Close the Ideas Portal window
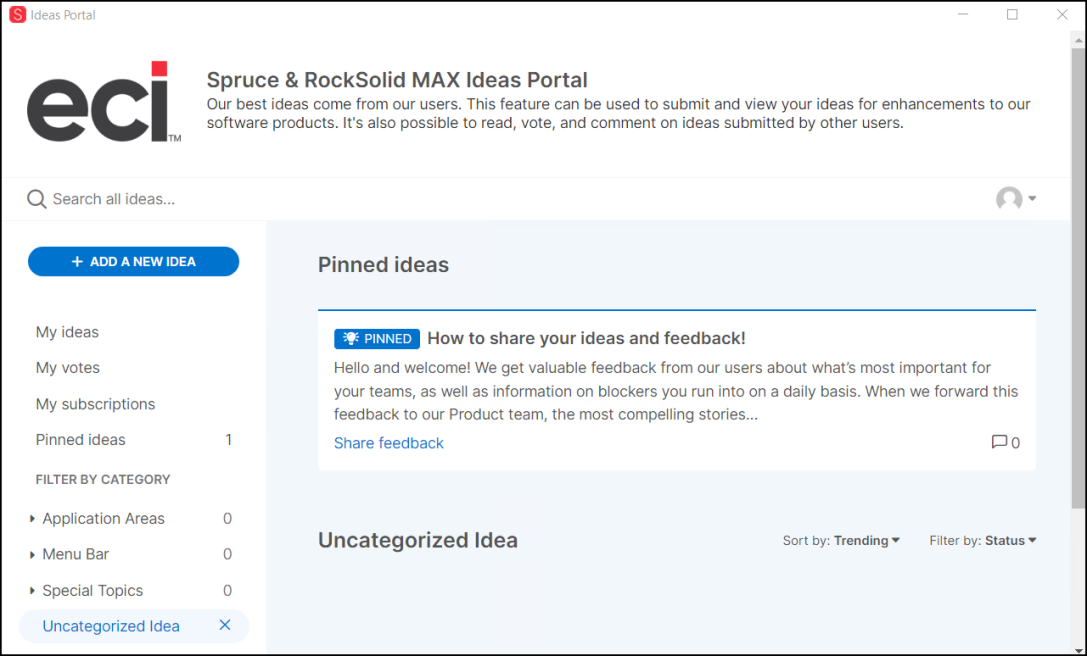The width and height of the screenshot is (1087, 656). pos(1062,15)
